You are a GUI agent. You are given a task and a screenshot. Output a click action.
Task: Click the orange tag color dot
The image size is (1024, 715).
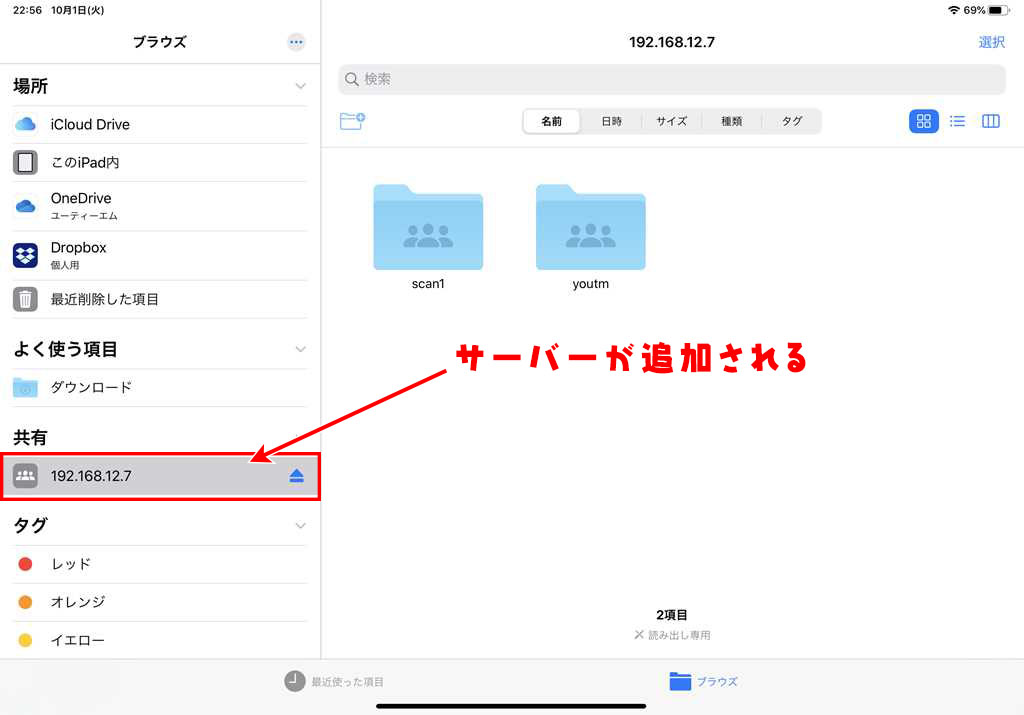[25, 602]
